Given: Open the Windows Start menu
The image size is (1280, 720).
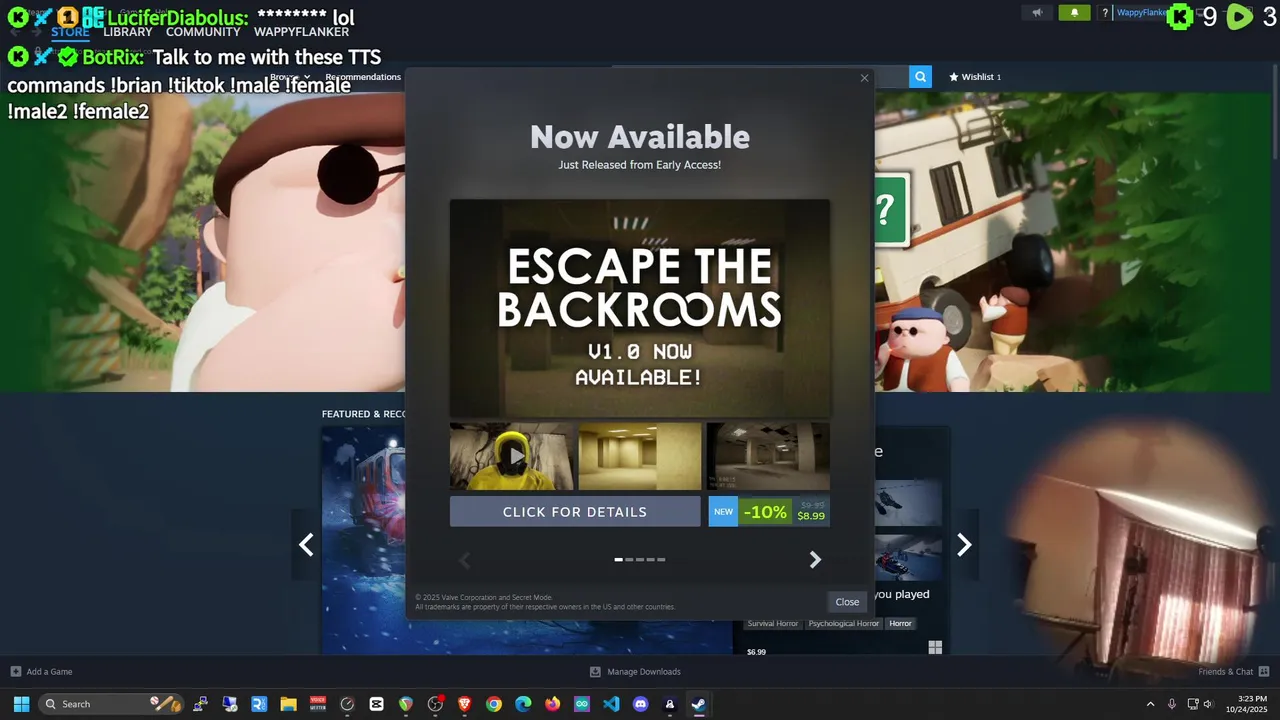Looking at the screenshot, I should [x=21, y=704].
